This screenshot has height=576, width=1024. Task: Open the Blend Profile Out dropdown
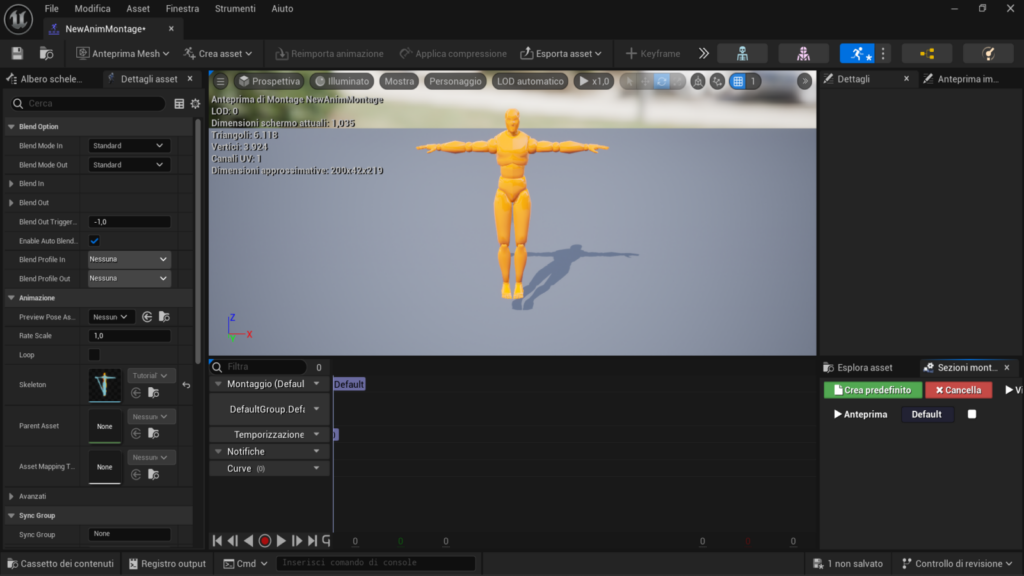pyautogui.click(x=129, y=278)
